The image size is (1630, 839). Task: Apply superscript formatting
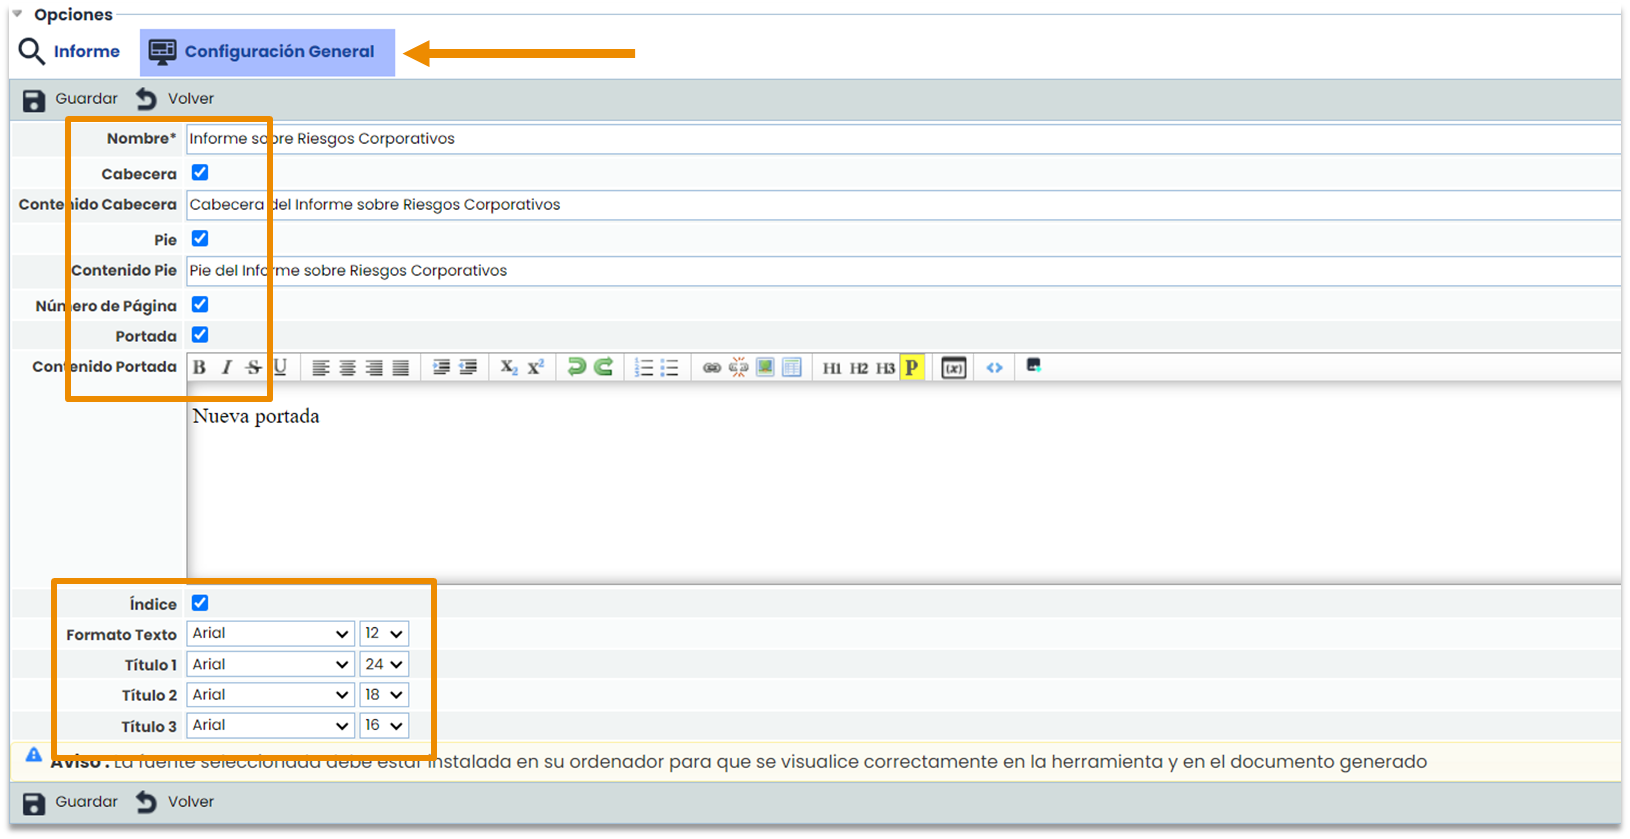tap(536, 367)
